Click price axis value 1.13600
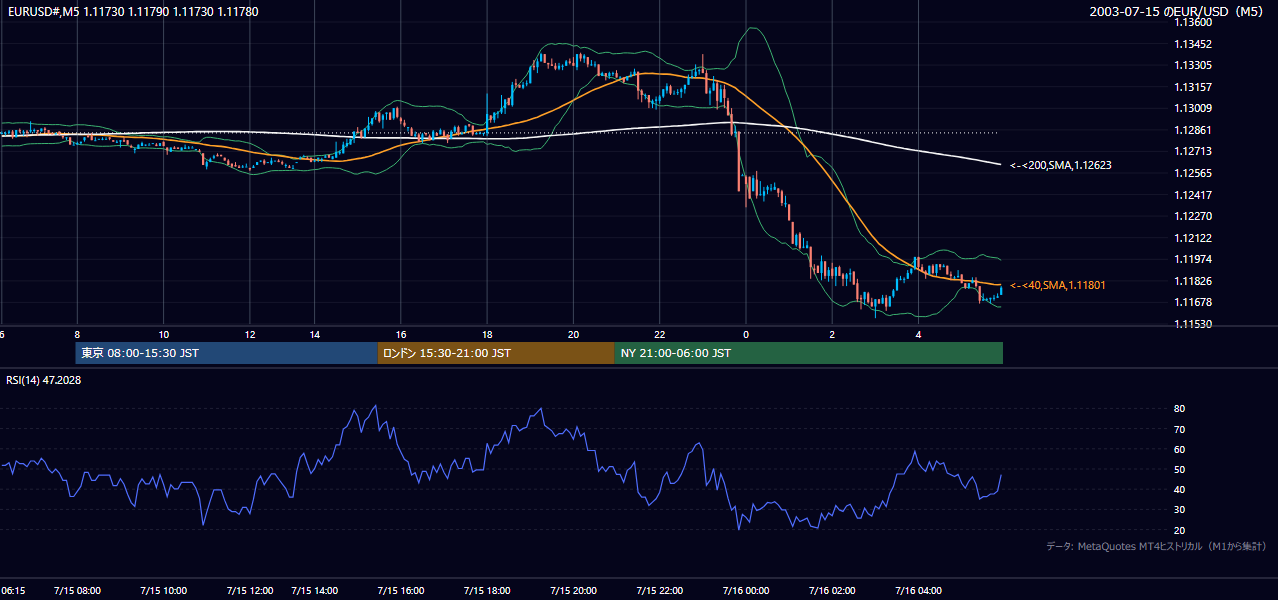The height and width of the screenshot is (600, 1278). point(1194,22)
